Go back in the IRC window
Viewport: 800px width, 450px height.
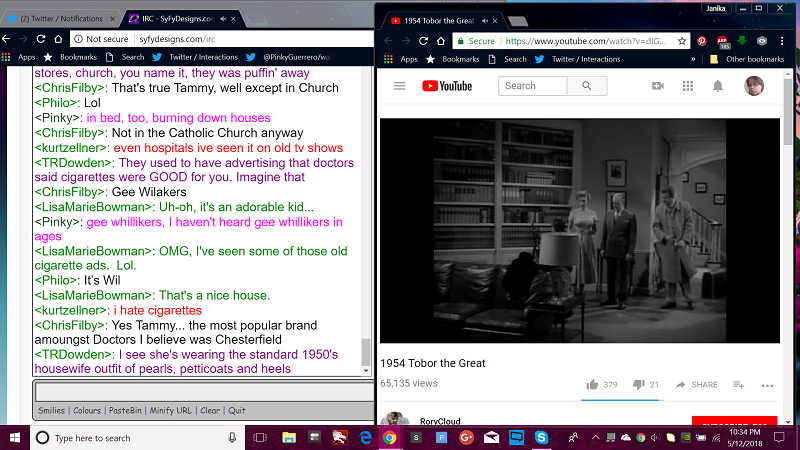(6, 39)
